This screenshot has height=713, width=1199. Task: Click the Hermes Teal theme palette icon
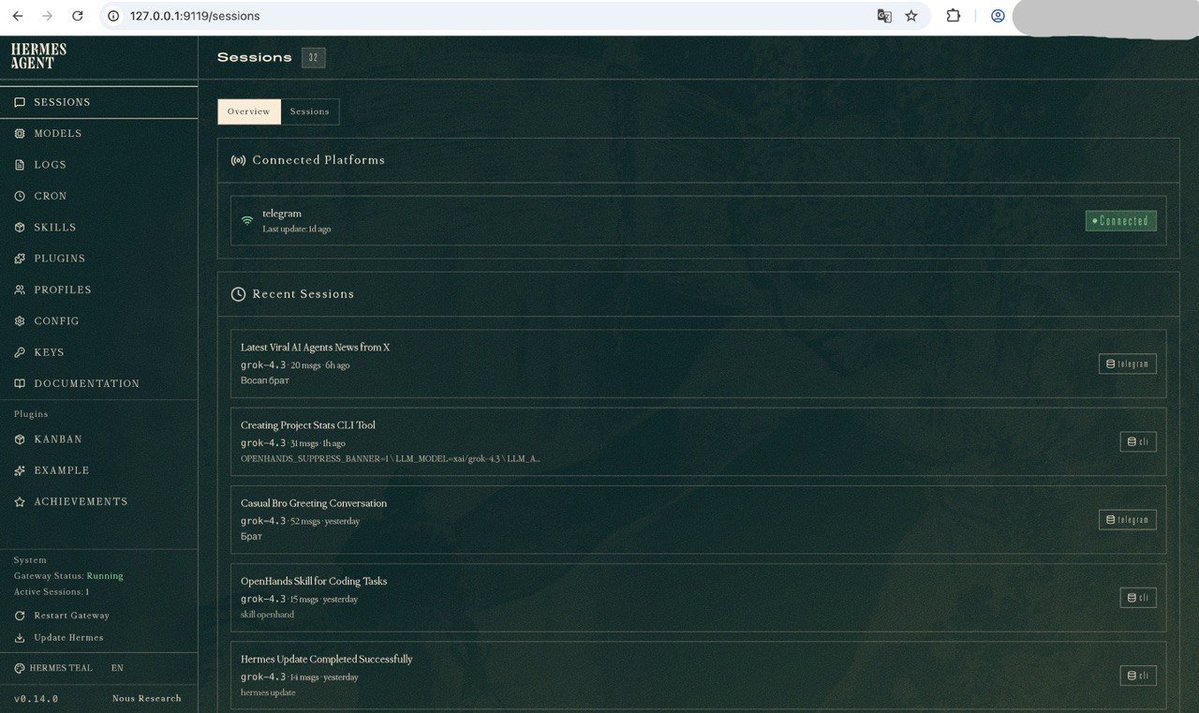(20, 669)
